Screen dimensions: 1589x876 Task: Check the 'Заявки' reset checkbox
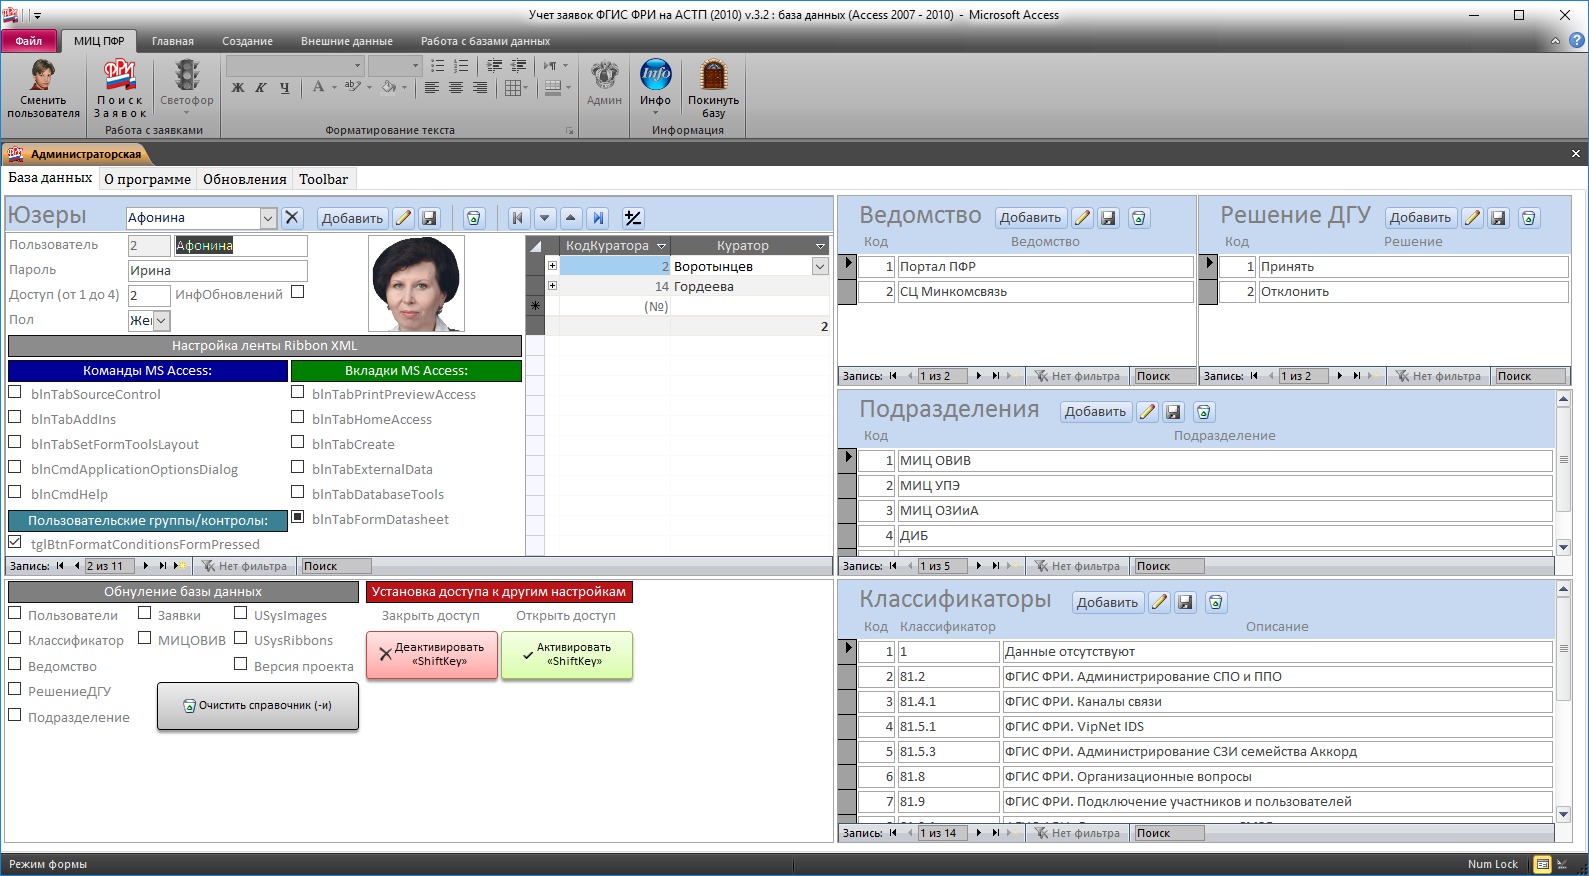(x=145, y=614)
